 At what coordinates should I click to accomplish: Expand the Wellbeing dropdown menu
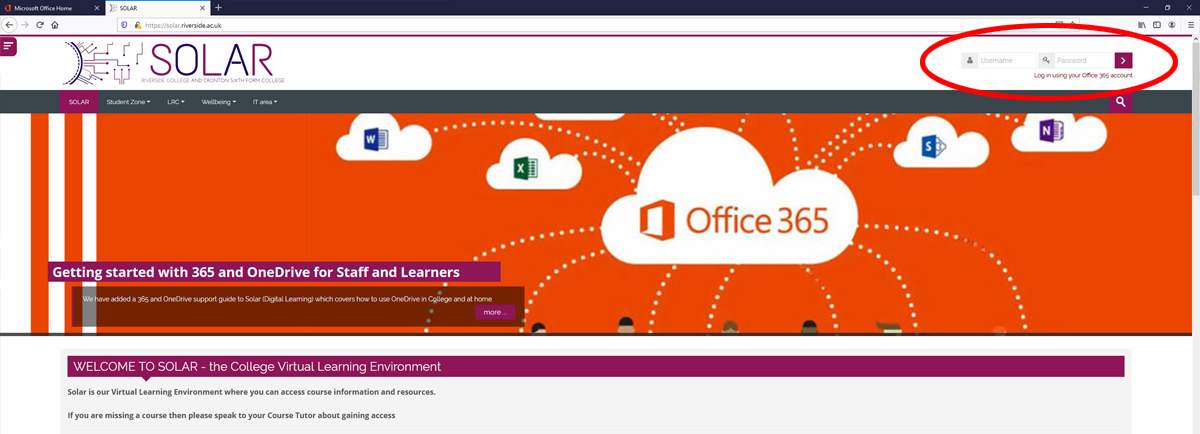[x=219, y=102]
